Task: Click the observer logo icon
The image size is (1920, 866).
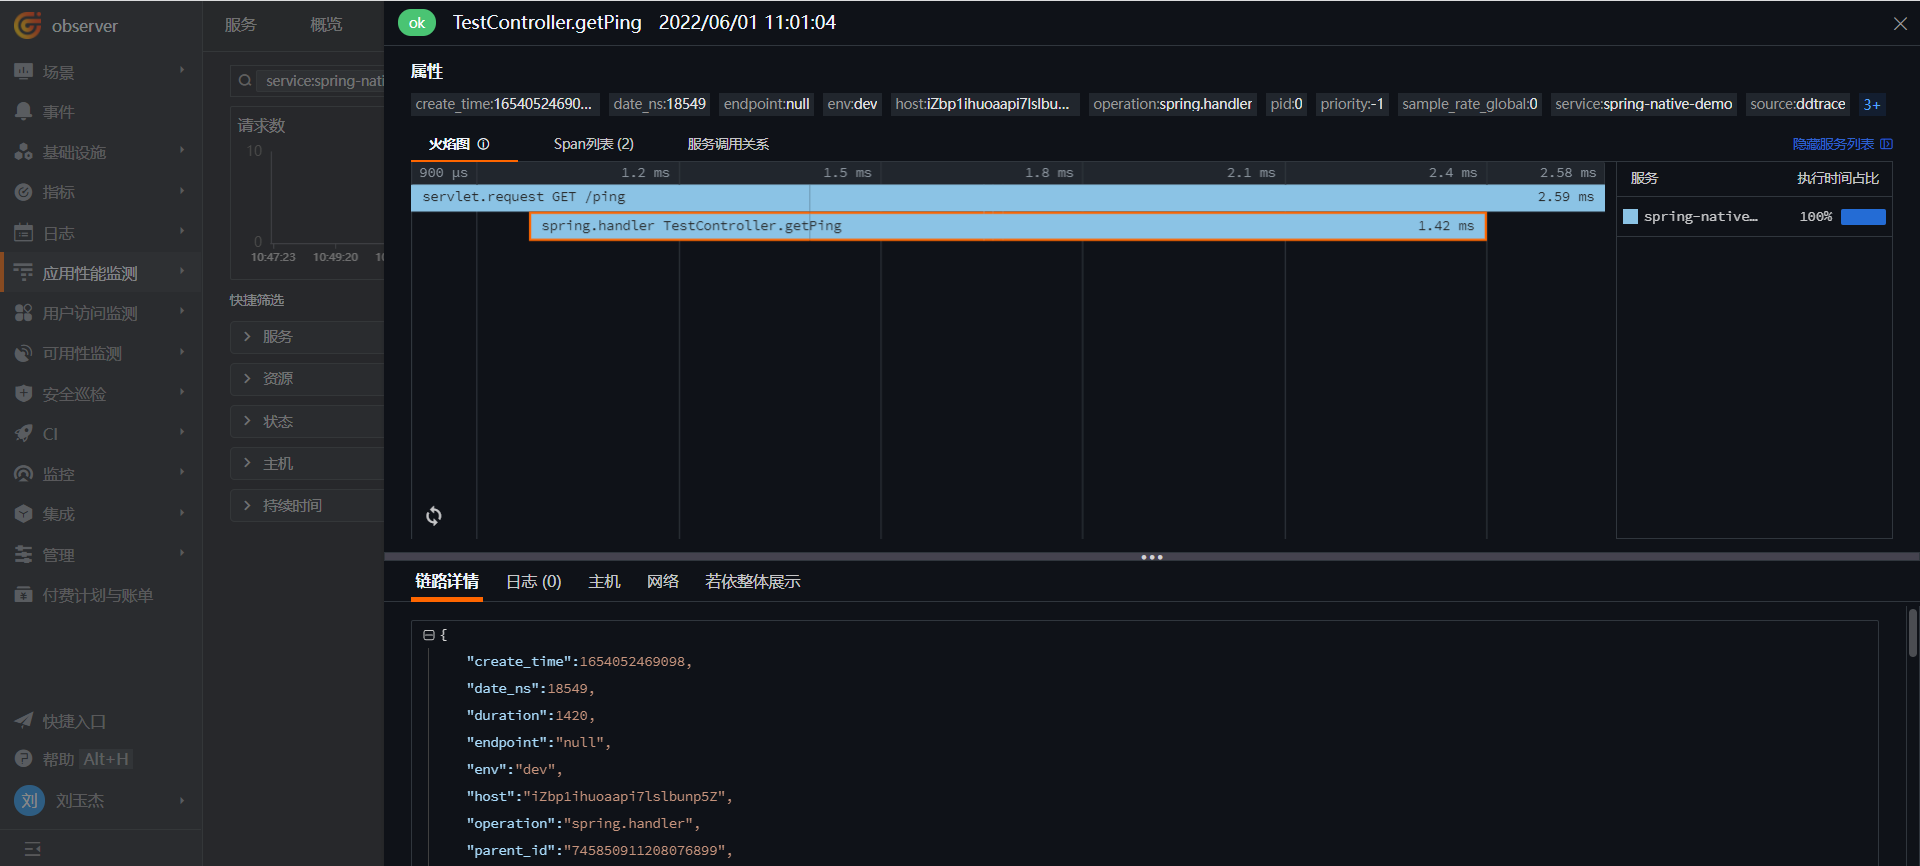Action: click(27, 25)
